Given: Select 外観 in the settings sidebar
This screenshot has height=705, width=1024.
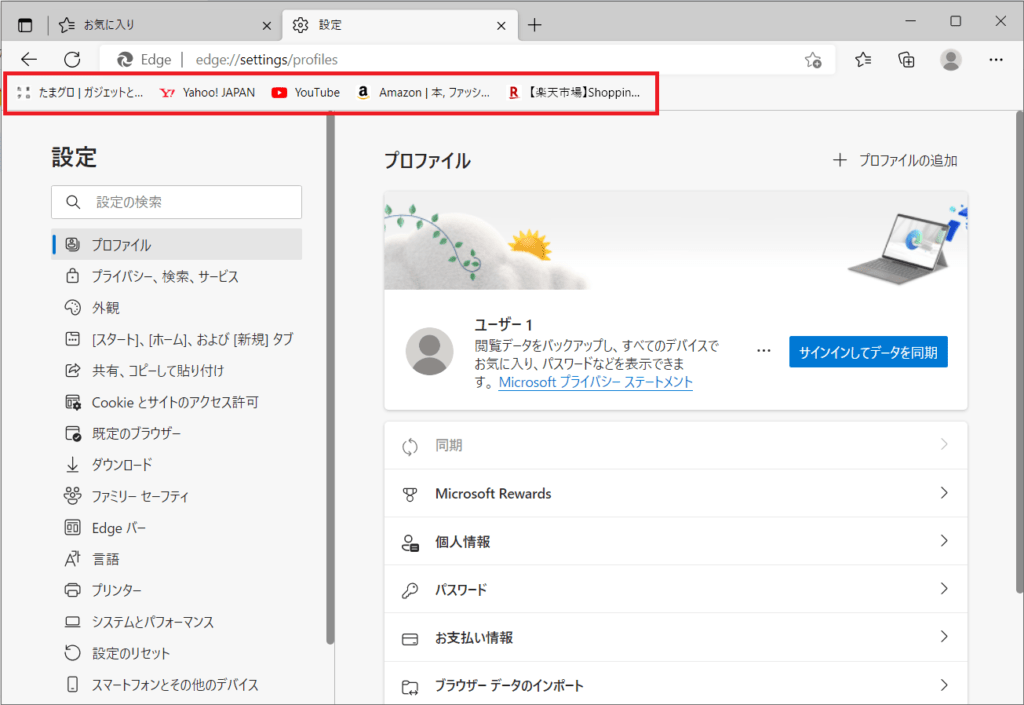Looking at the screenshot, I should [105, 308].
